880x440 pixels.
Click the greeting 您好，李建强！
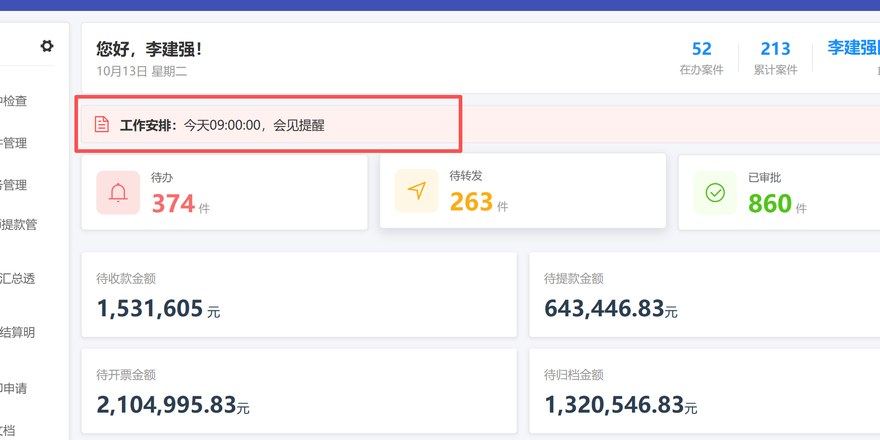(149, 49)
